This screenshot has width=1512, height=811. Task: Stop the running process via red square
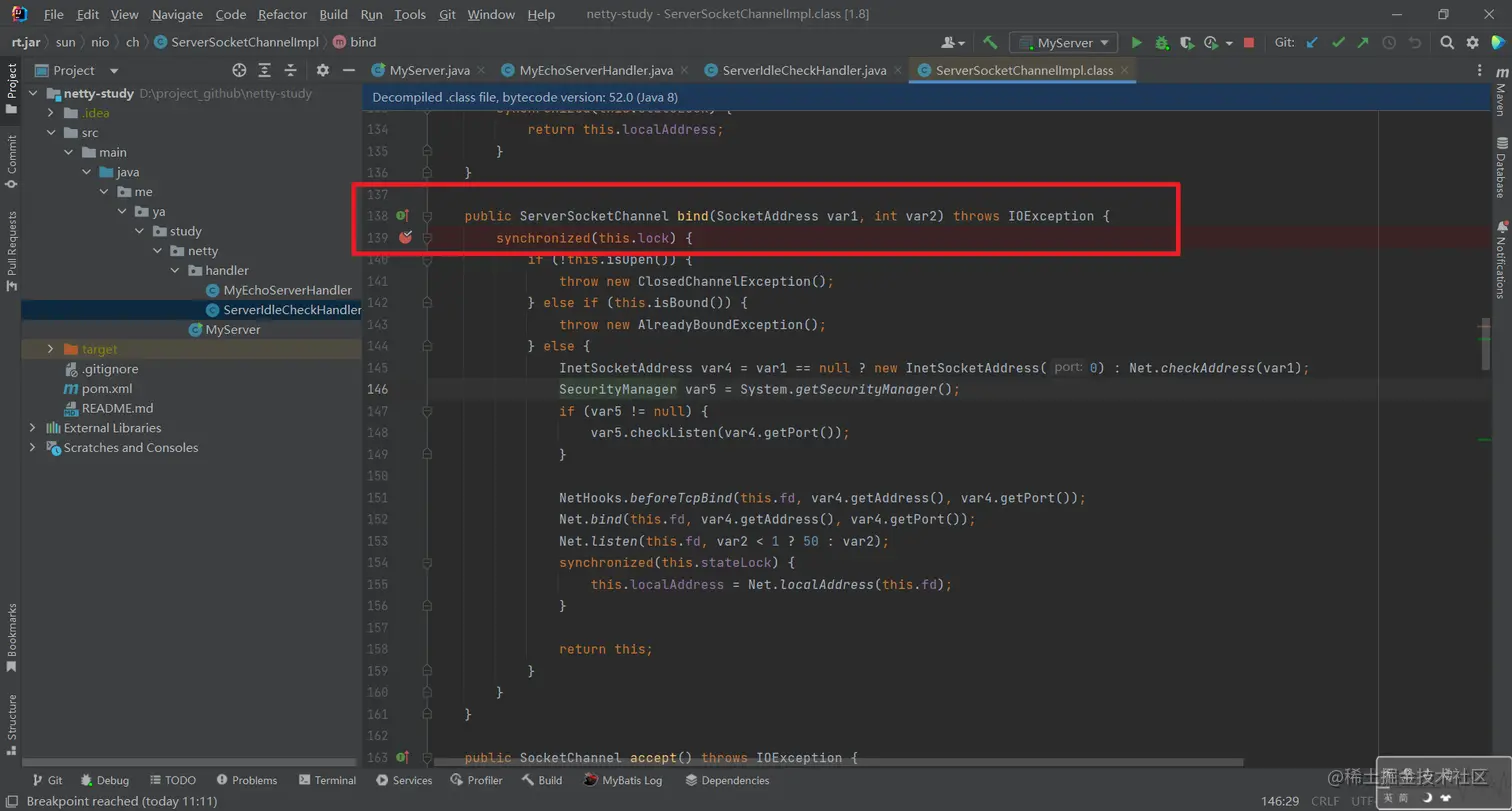tap(1249, 43)
